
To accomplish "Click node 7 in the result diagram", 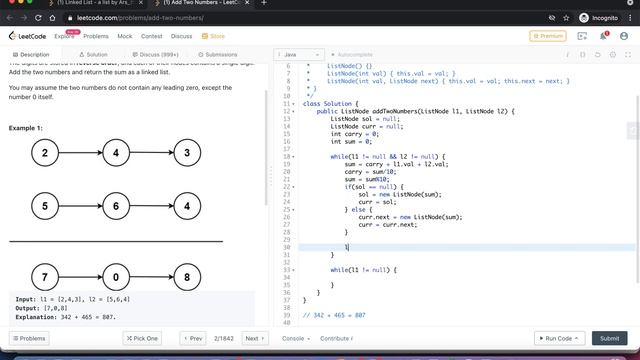I will (45, 278).
